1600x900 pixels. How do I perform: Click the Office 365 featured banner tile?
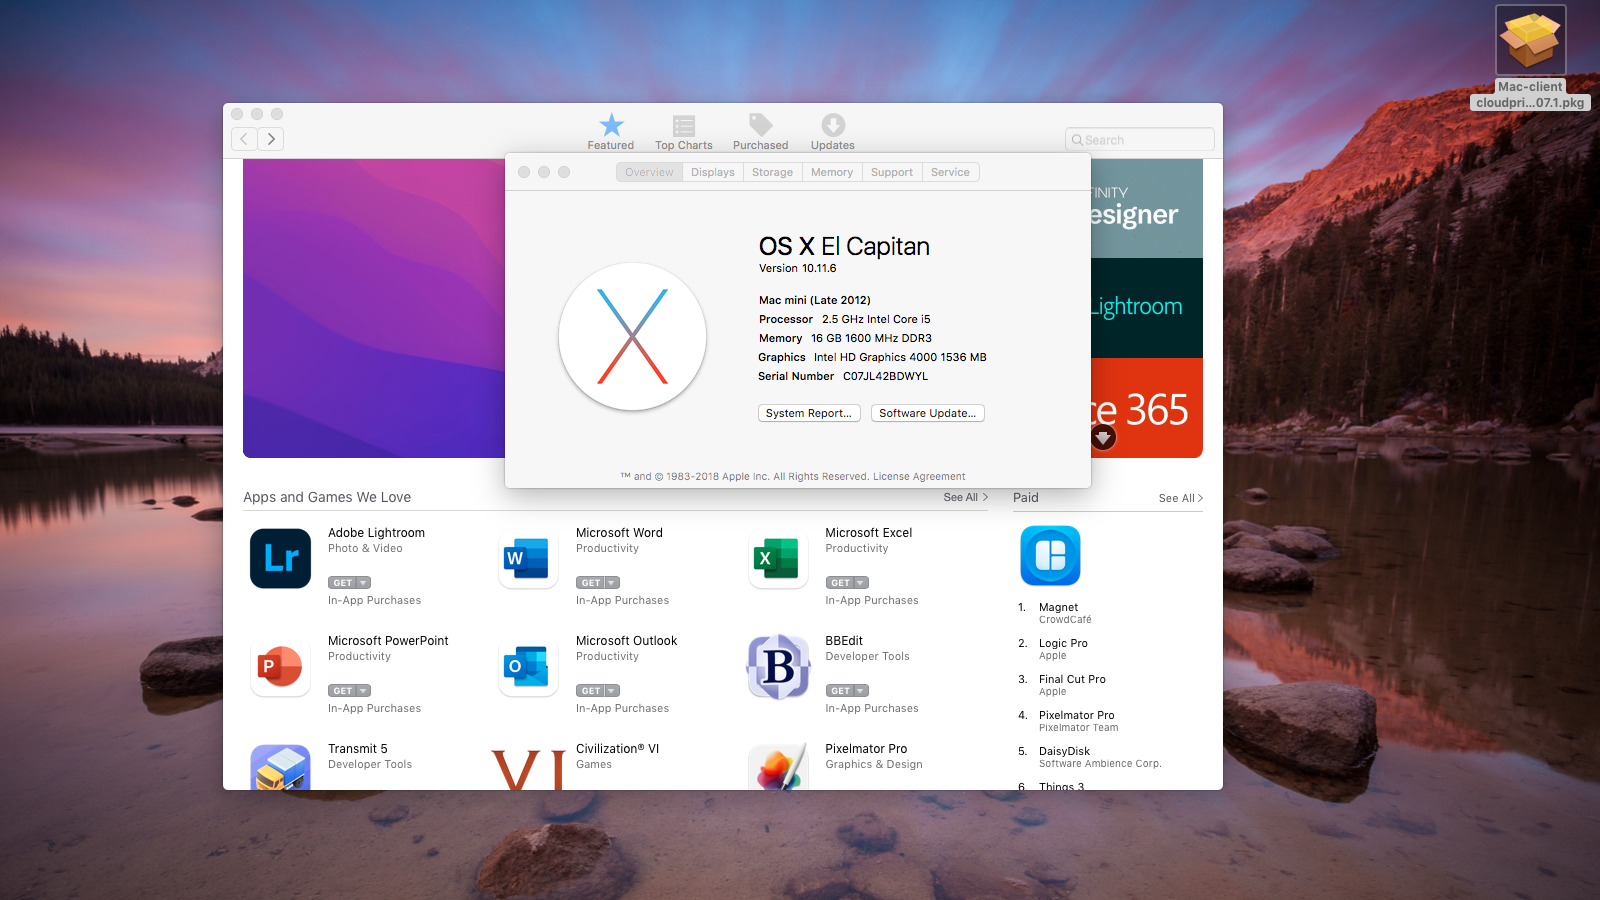click(x=1147, y=408)
